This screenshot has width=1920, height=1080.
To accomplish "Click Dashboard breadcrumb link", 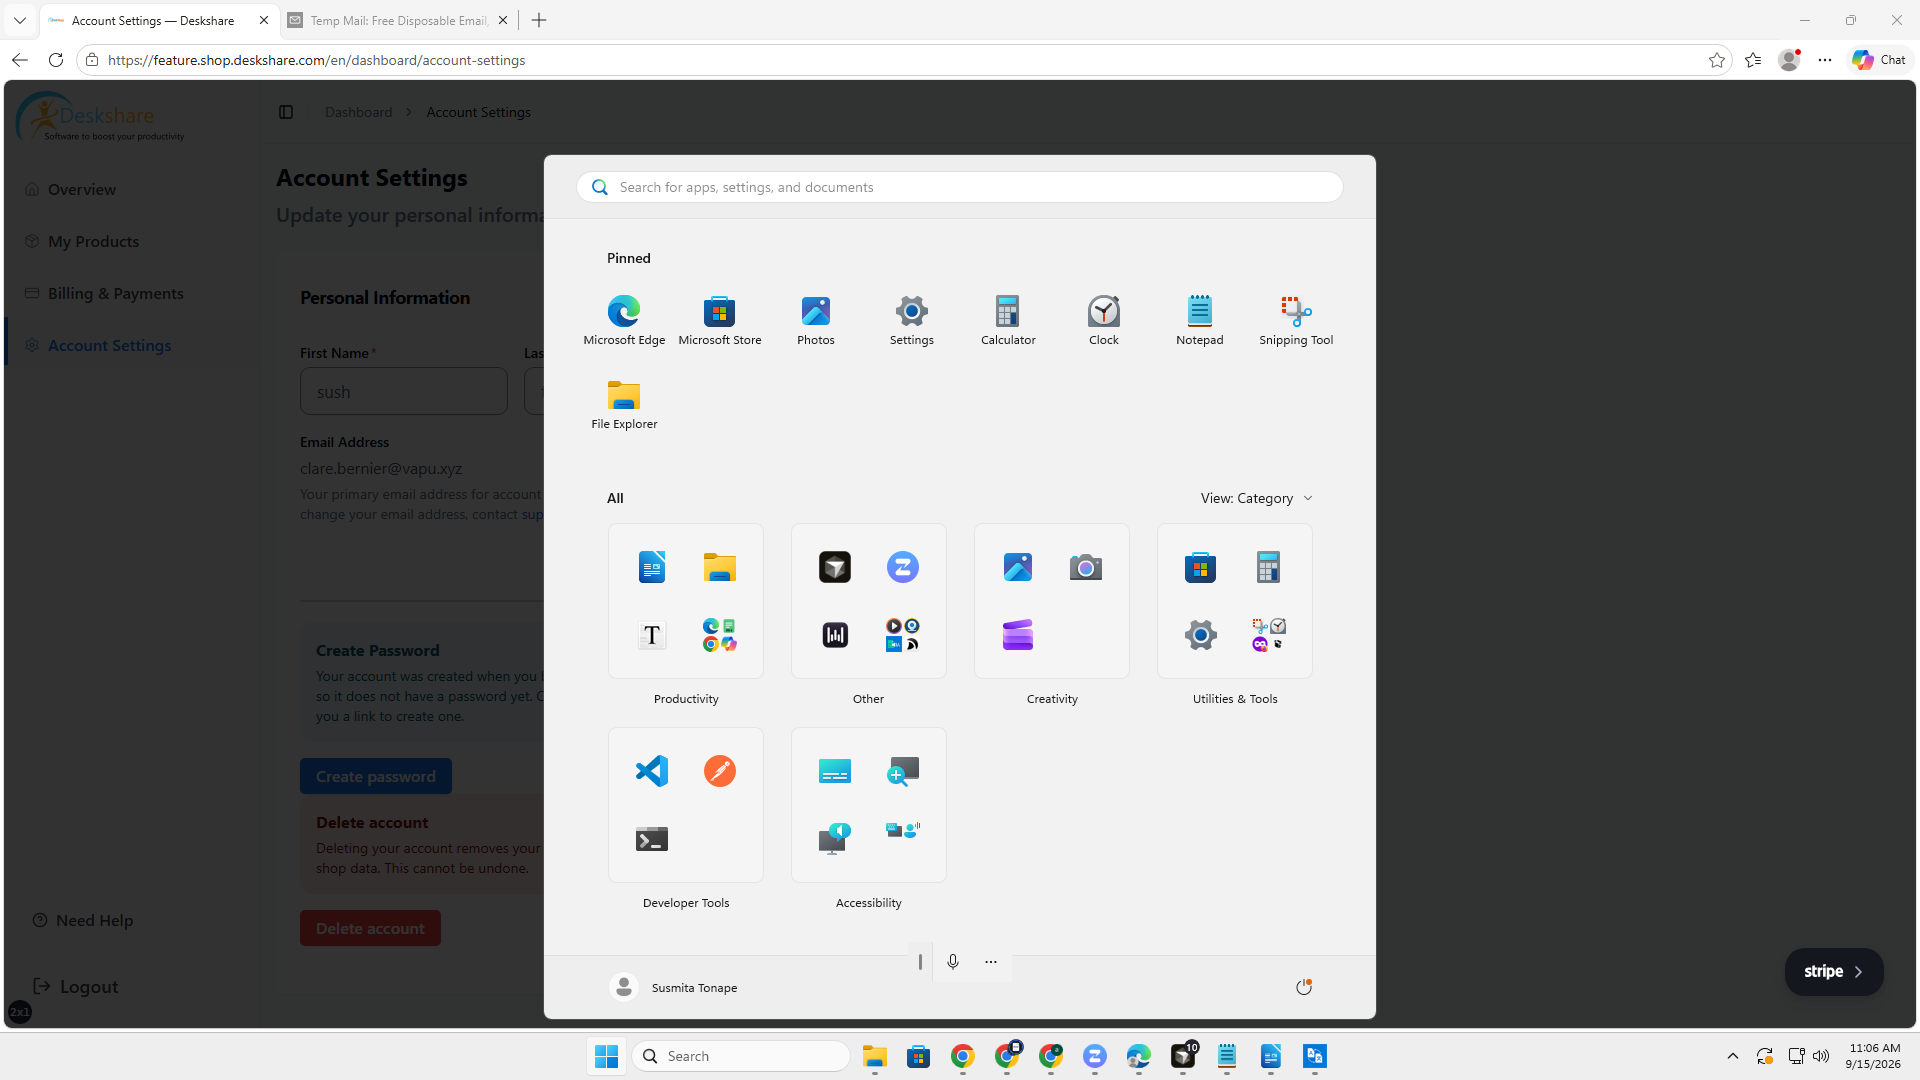I will coord(358,112).
